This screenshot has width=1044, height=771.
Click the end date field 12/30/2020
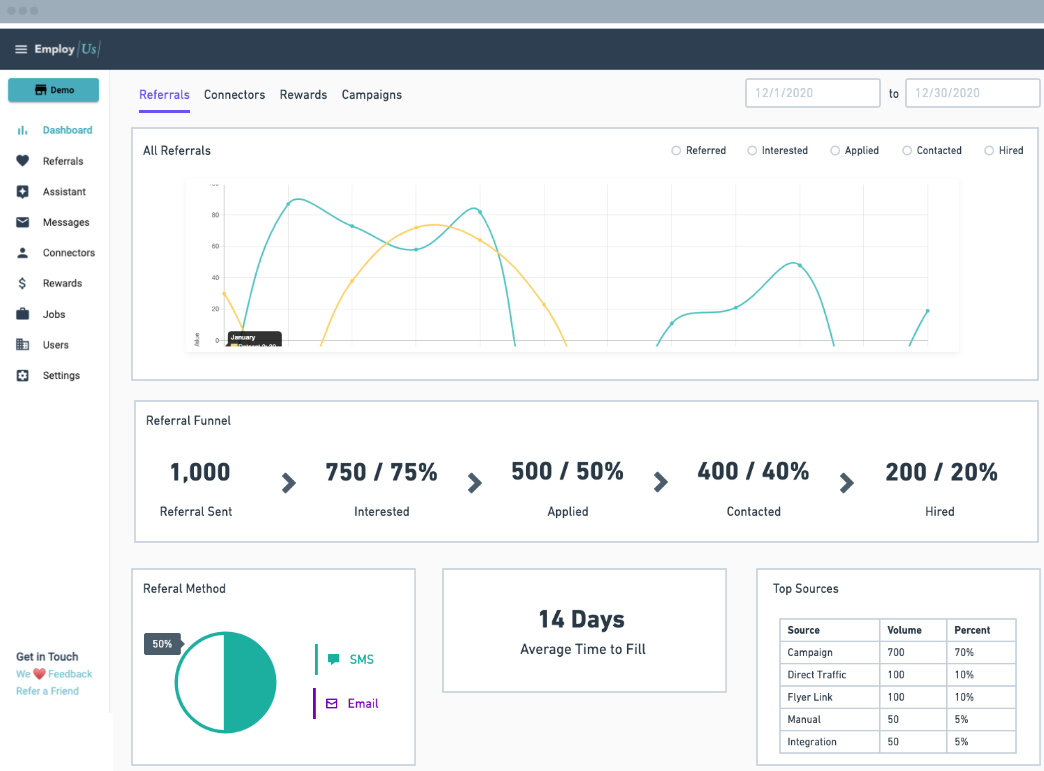(x=972, y=93)
